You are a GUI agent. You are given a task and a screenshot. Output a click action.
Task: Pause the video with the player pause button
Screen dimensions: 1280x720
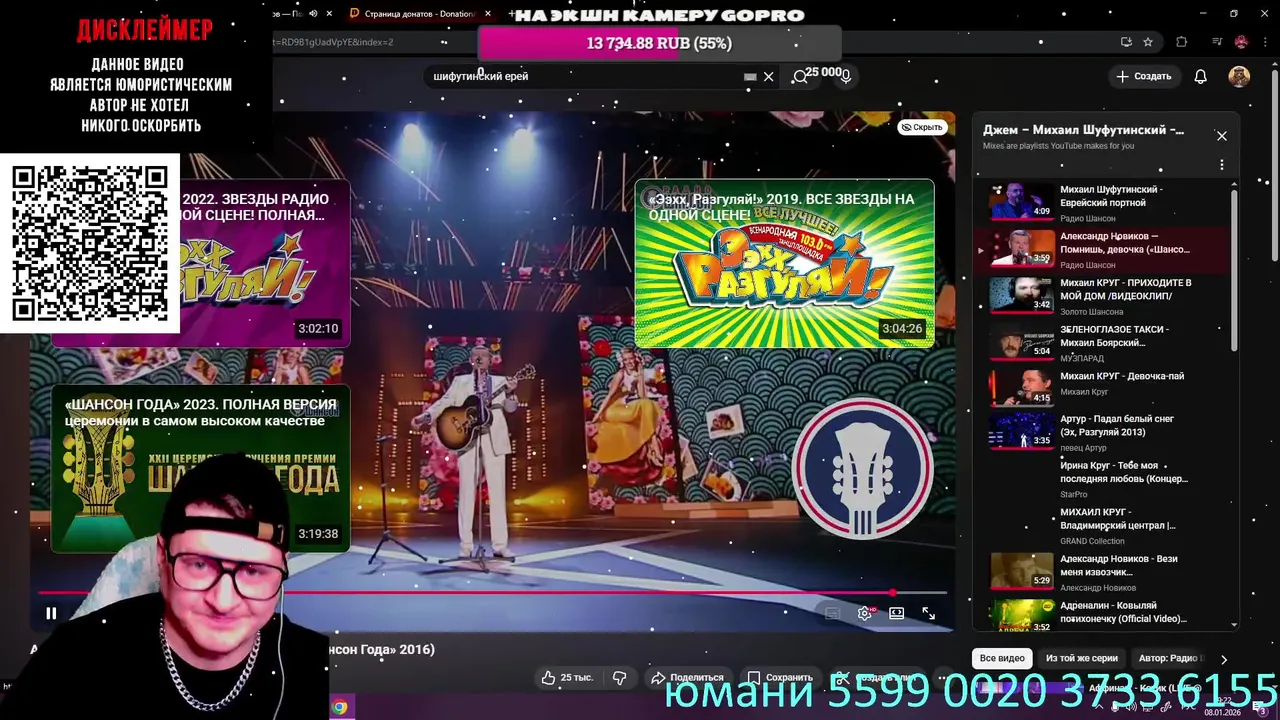51,613
